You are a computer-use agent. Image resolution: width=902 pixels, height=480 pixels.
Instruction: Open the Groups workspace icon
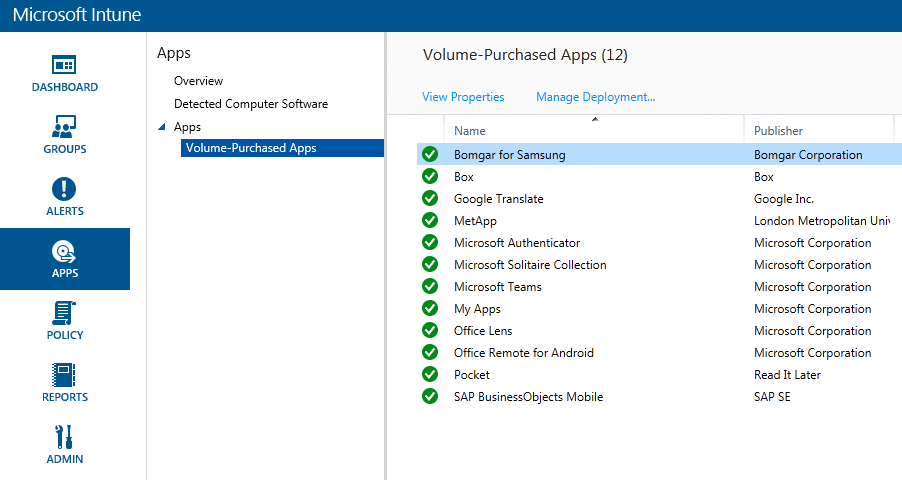pos(64,127)
